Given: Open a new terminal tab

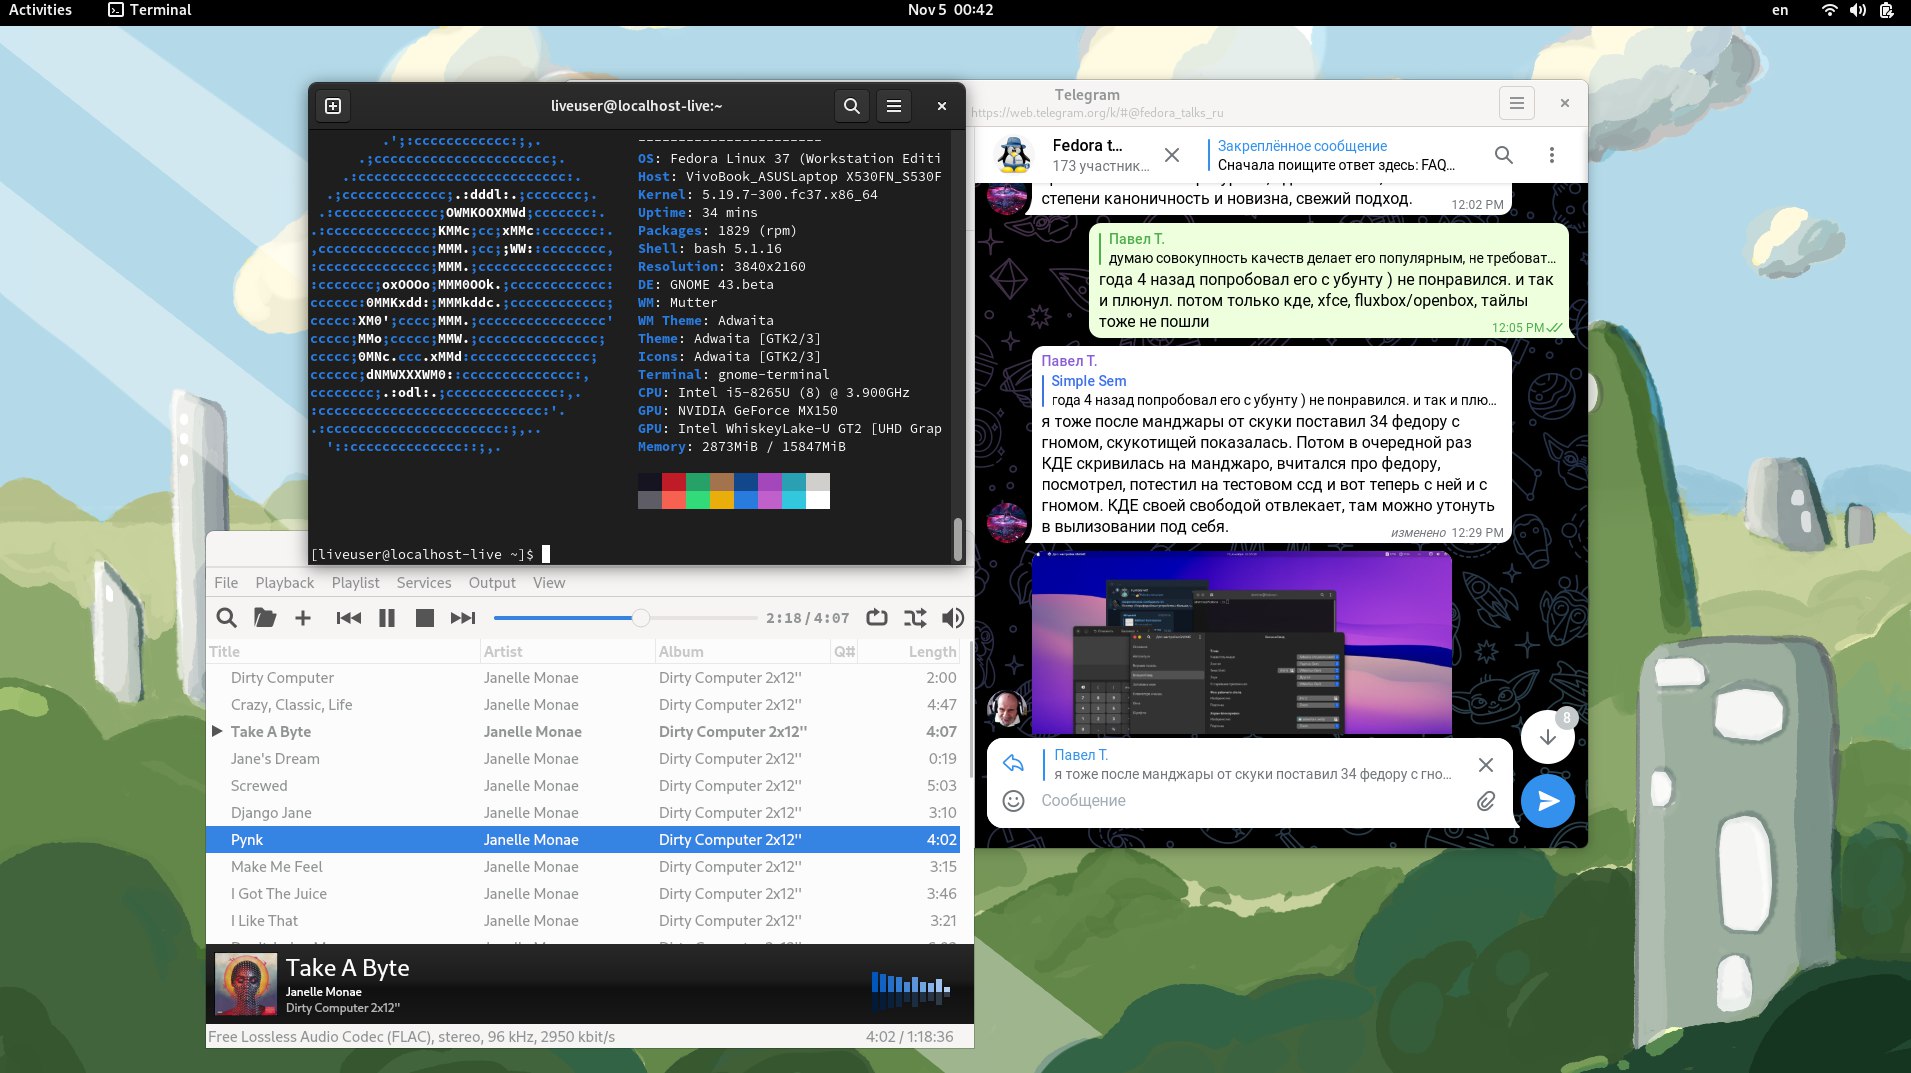Looking at the screenshot, I should (334, 106).
